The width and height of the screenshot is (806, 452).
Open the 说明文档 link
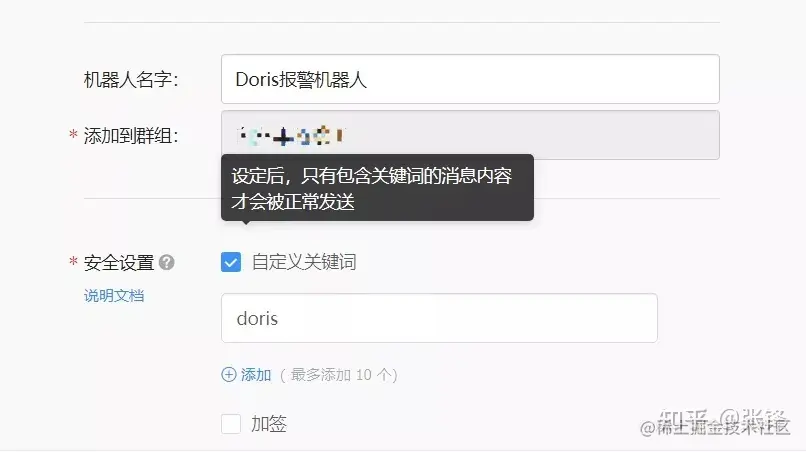click(x=114, y=296)
